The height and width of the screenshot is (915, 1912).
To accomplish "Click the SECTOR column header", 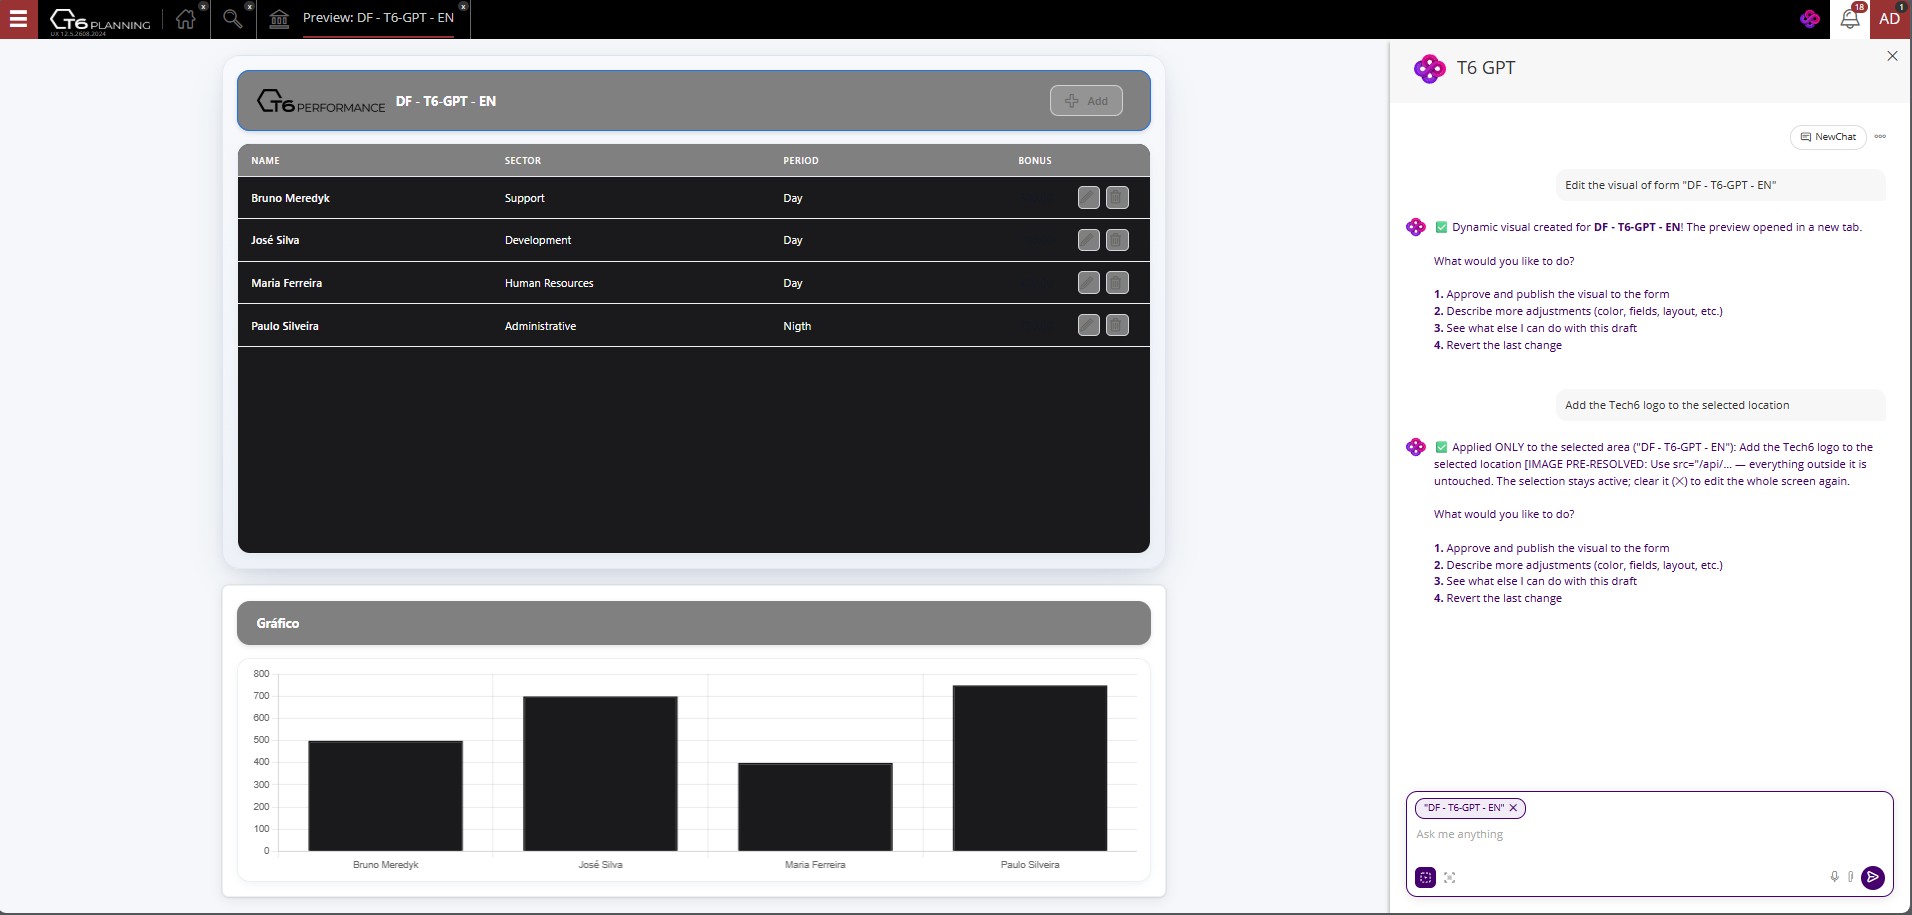I will (x=523, y=160).
